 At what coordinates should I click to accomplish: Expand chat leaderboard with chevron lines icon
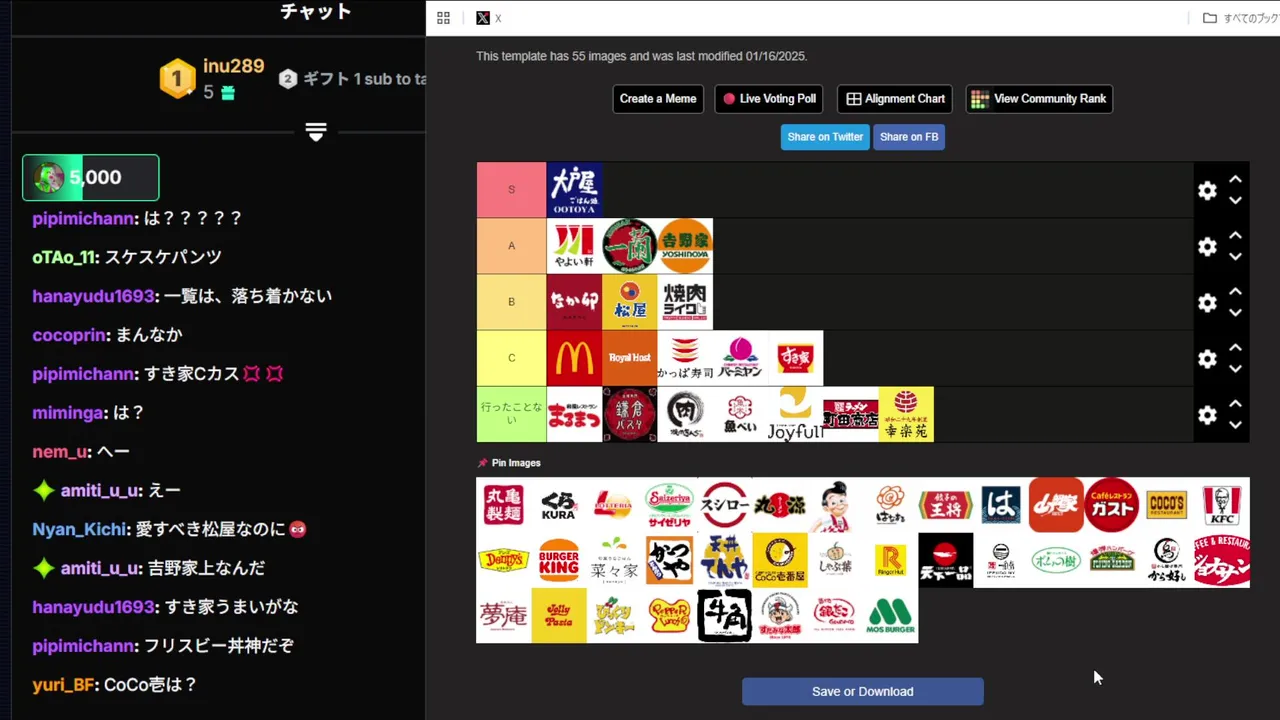(316, 132)
